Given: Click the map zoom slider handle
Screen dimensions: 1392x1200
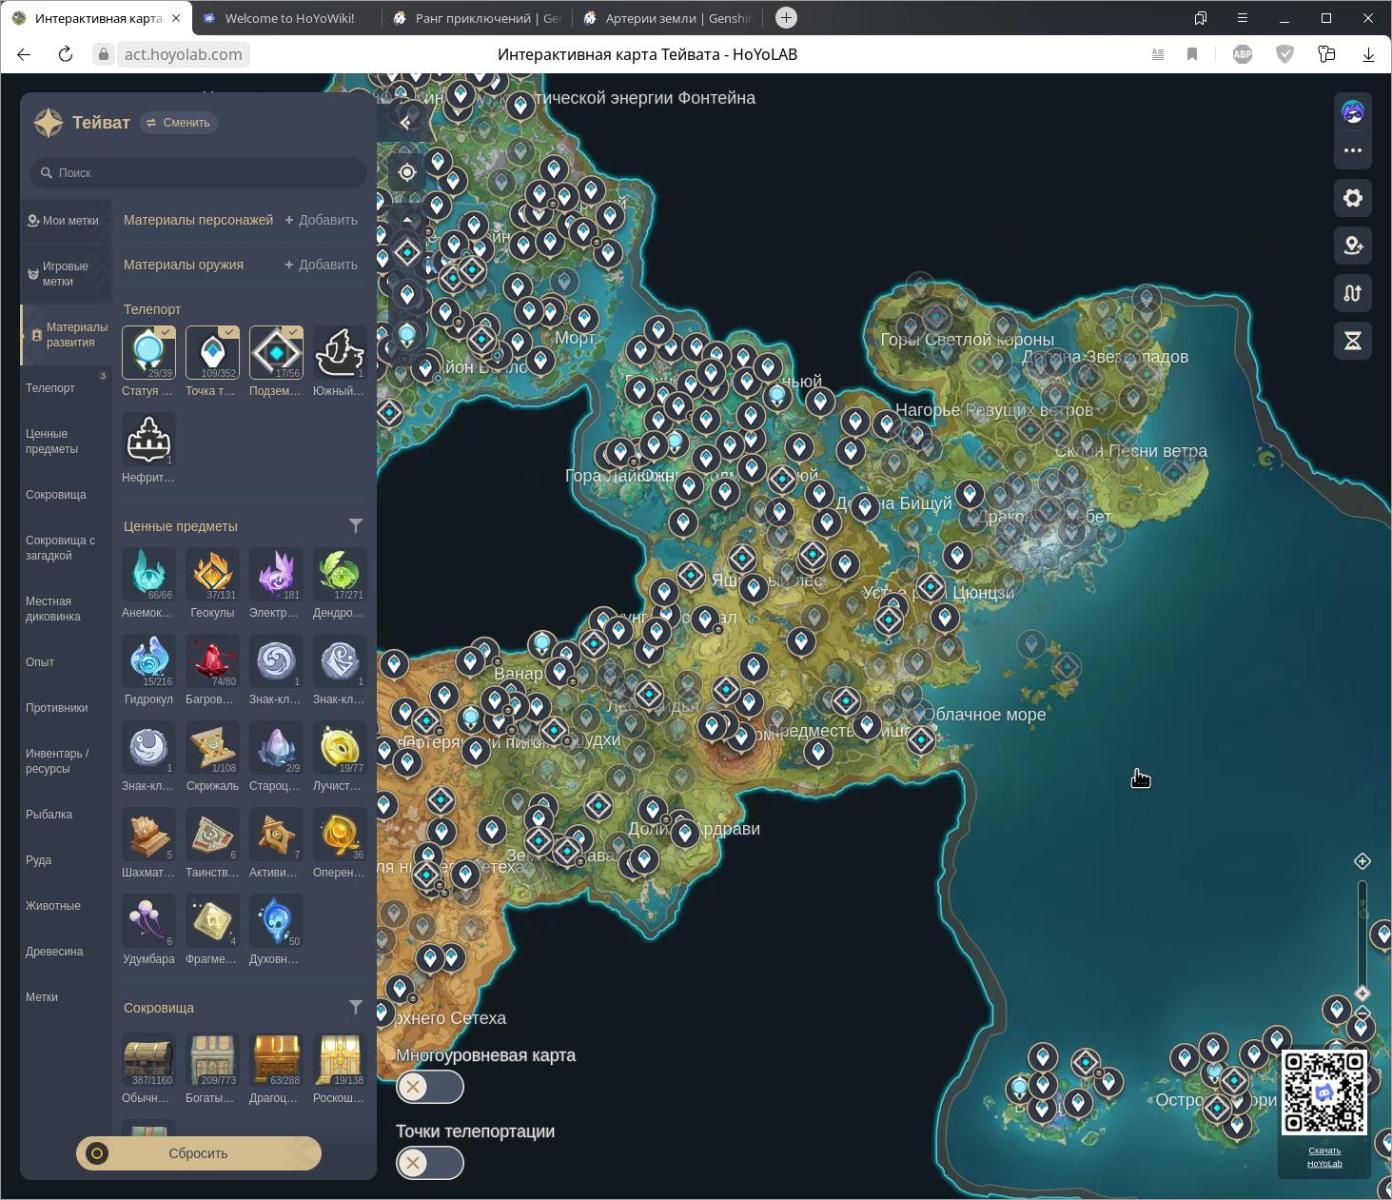Looking at the screenshot, I should click(x=1362, y=993).
